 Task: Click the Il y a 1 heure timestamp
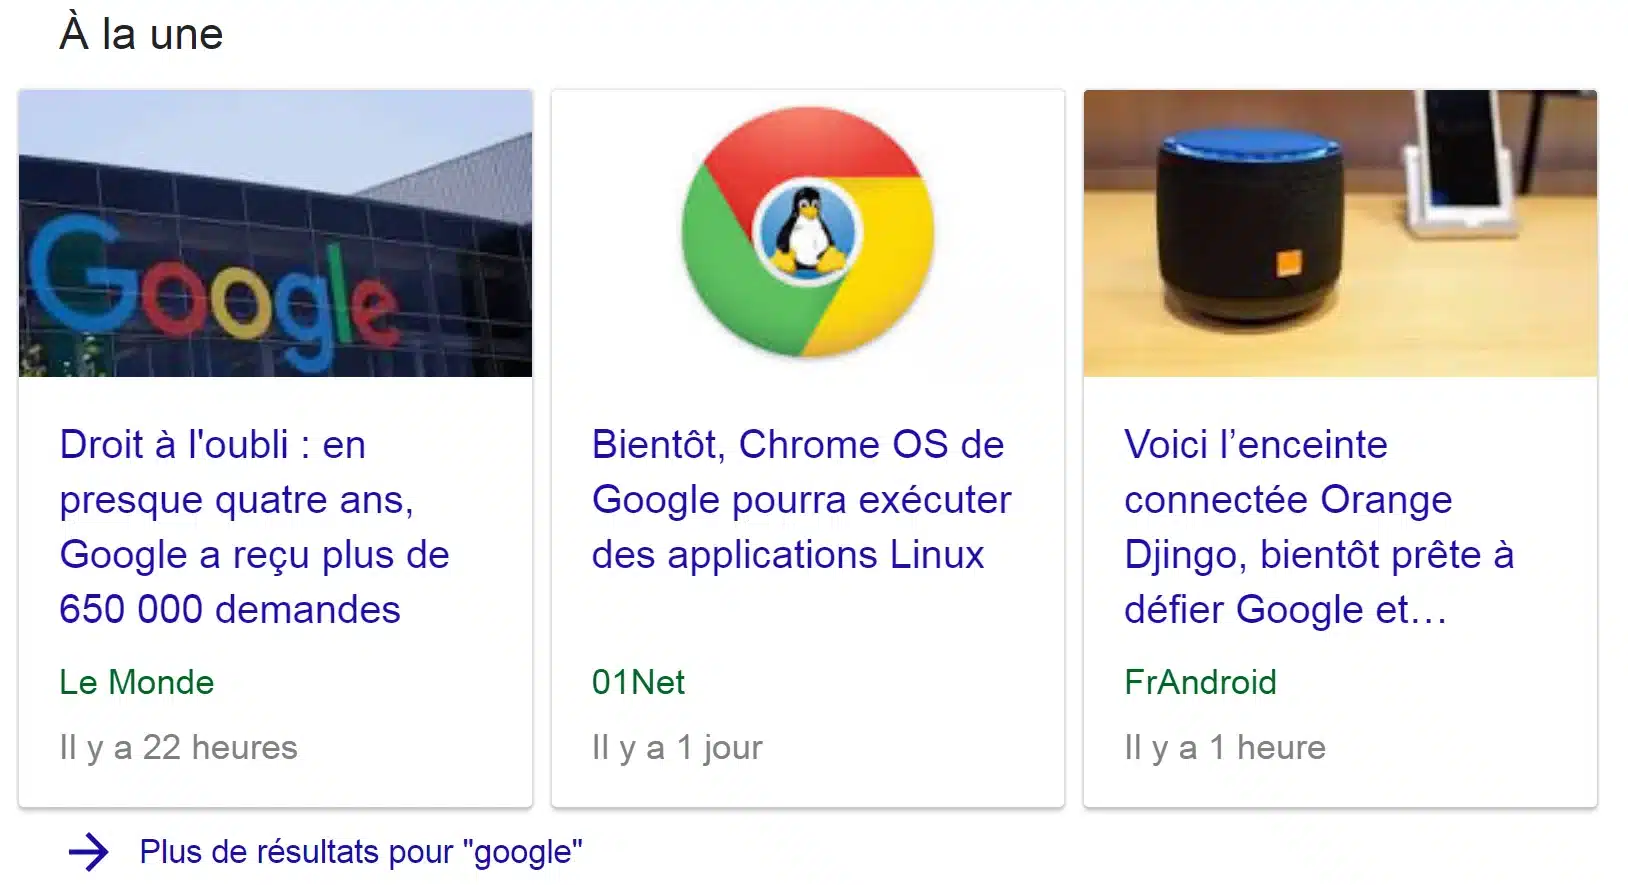(1225, 747)
